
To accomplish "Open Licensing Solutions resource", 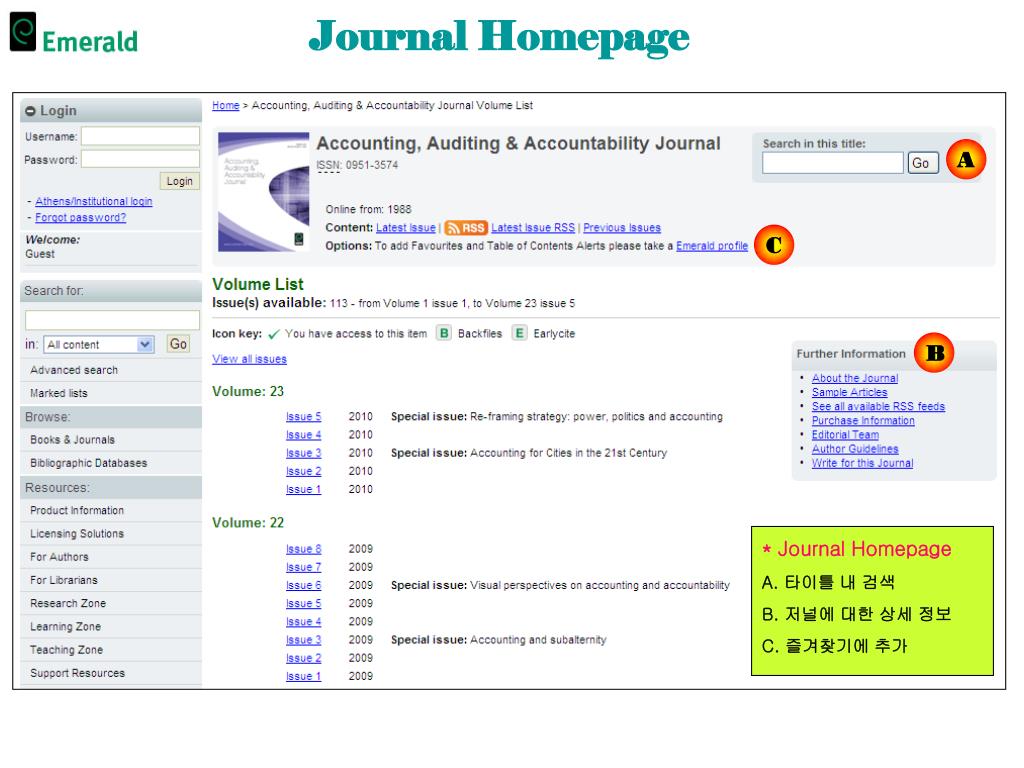I will pyautogui.click(x=77, y=534).
